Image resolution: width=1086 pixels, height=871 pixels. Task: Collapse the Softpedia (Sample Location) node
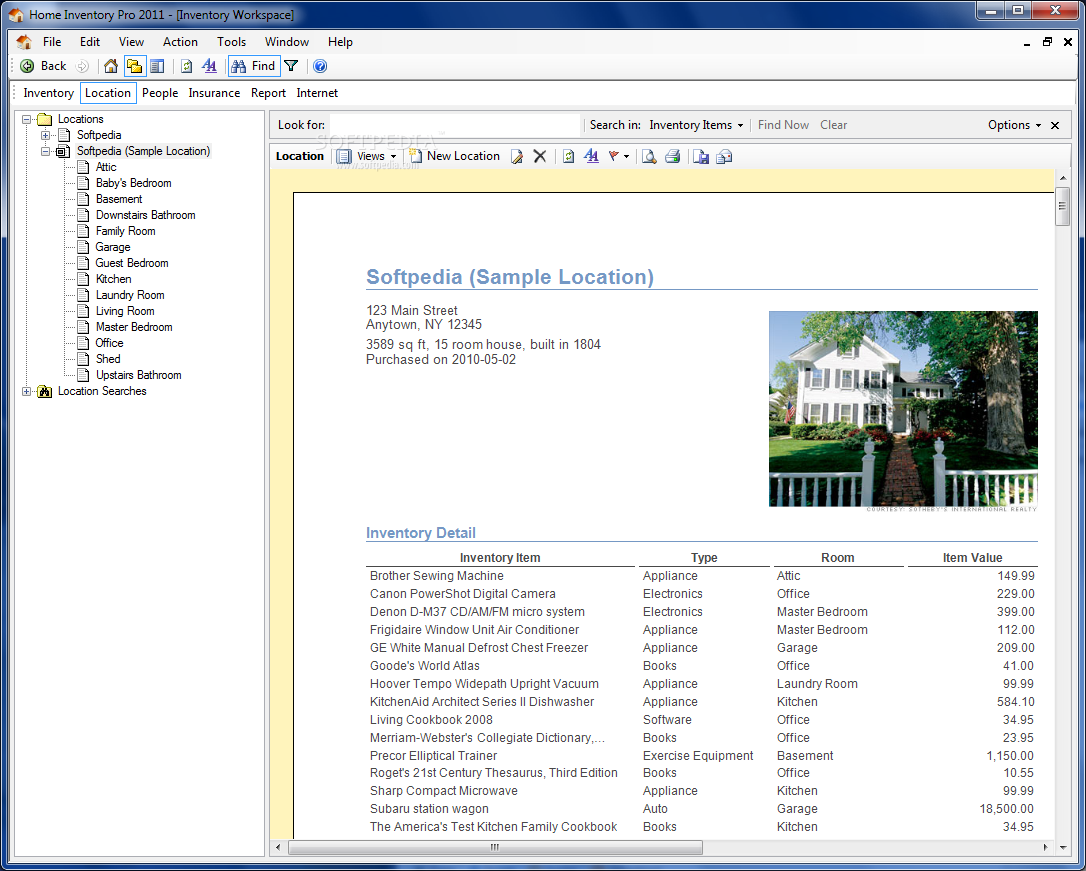point(45,151)
